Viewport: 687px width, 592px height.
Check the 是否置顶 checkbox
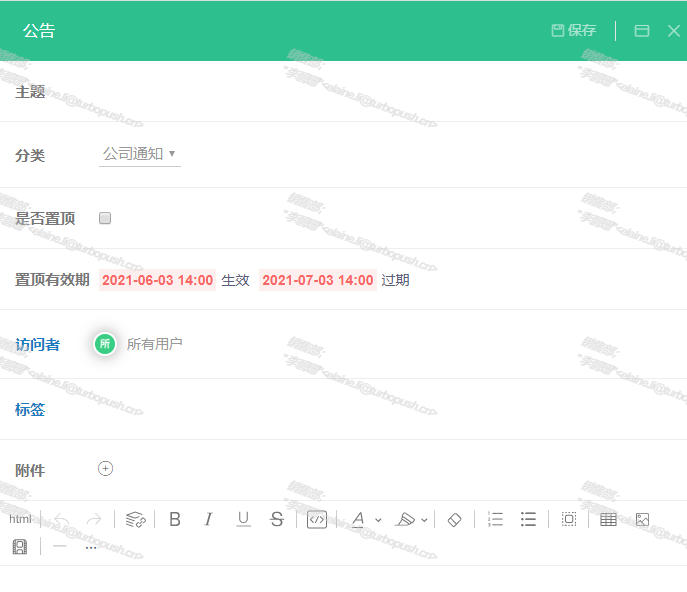point(105,218)
